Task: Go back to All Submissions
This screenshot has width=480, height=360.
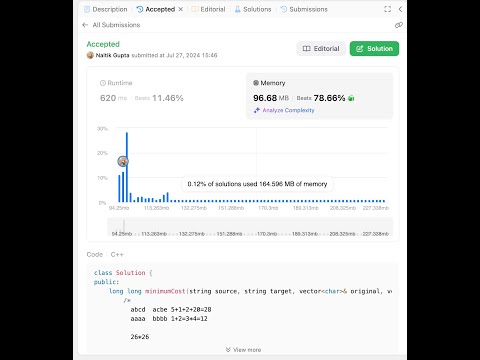Action: click(116, 25)
